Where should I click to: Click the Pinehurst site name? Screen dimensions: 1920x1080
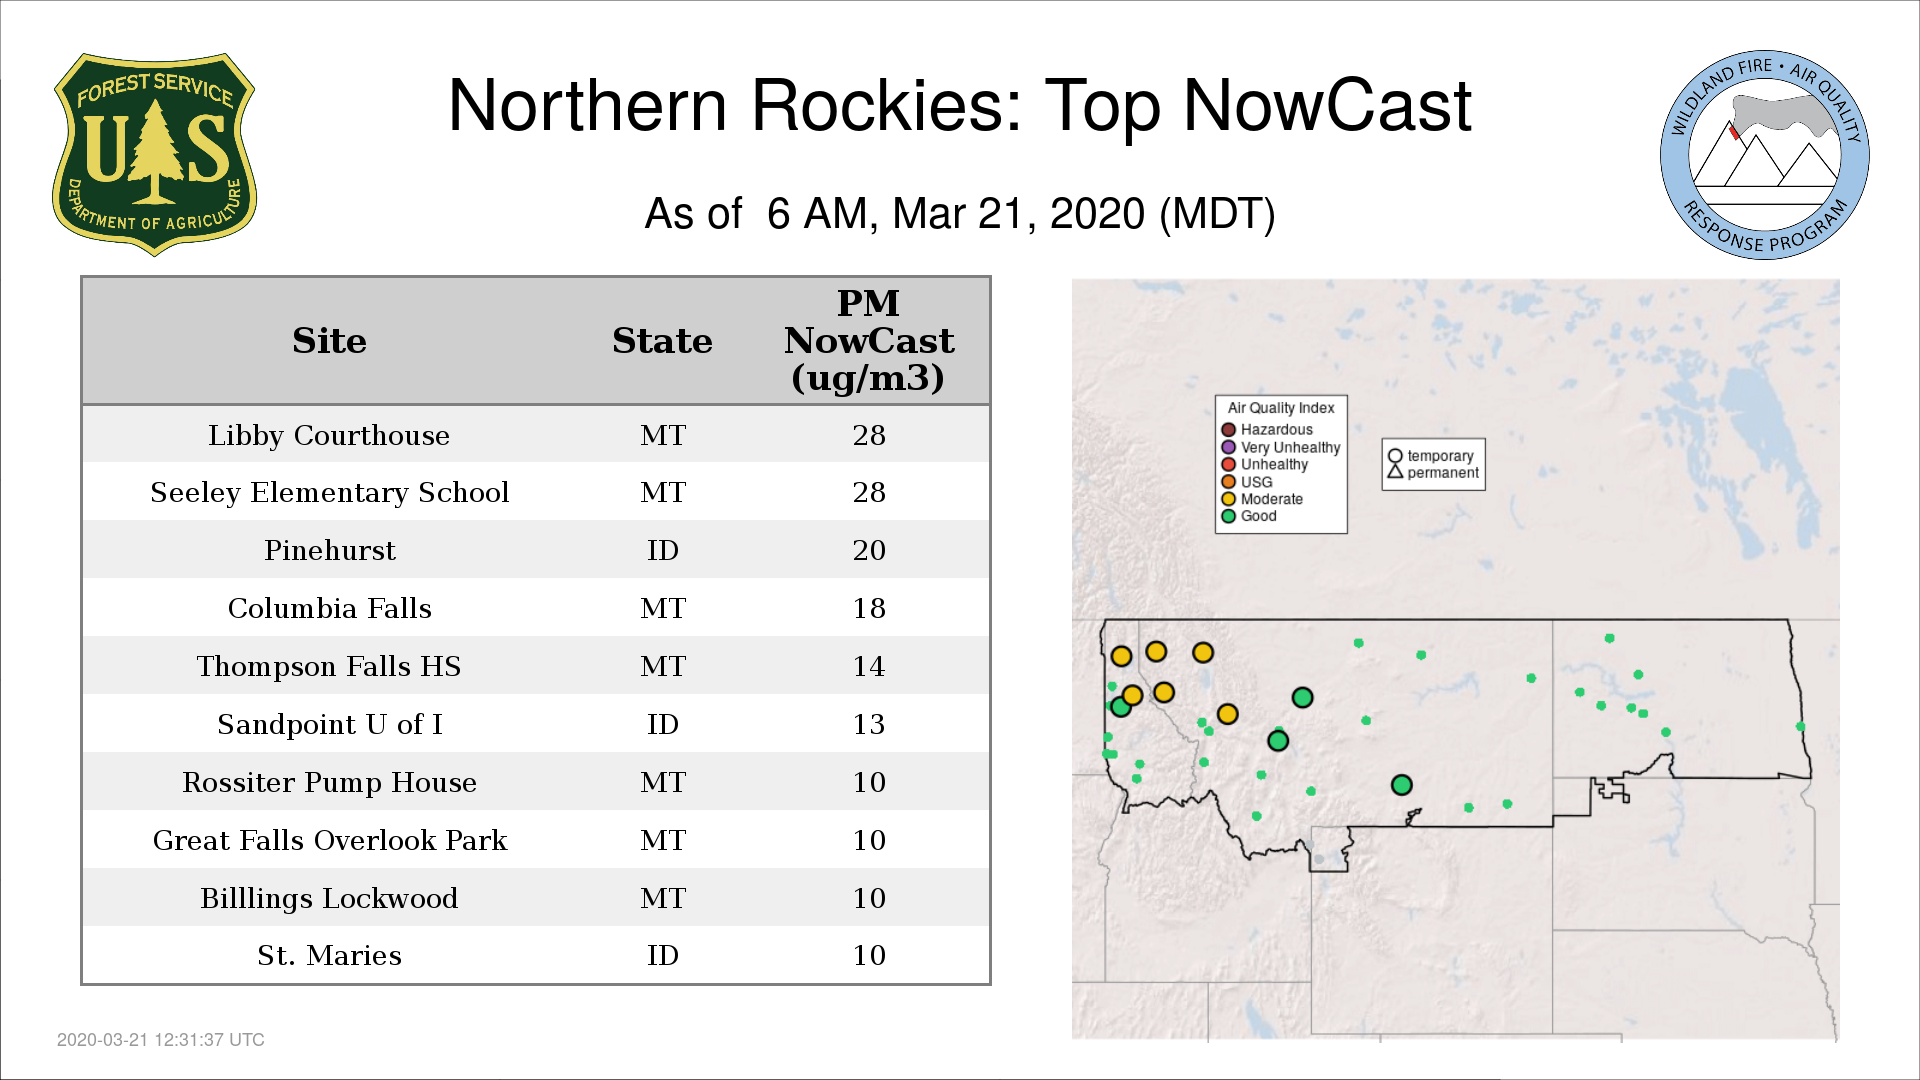pos(329,550)
